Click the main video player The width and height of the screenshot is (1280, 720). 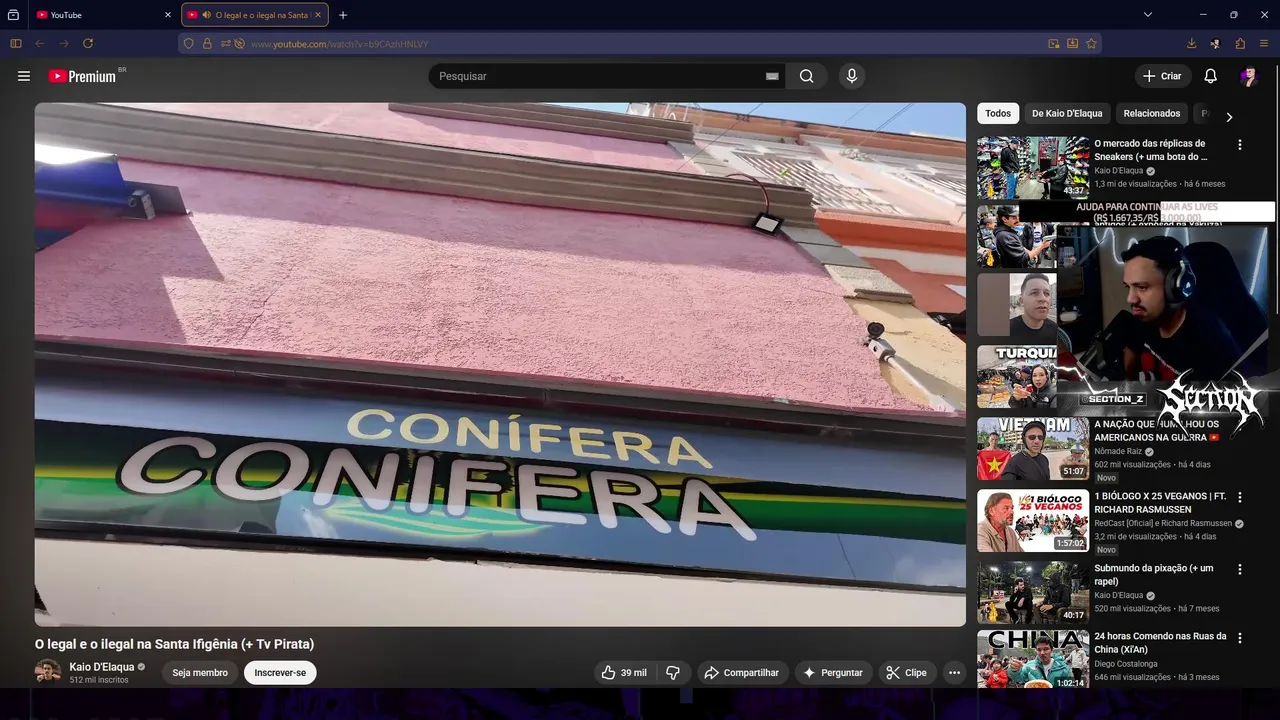pos(500,364)
